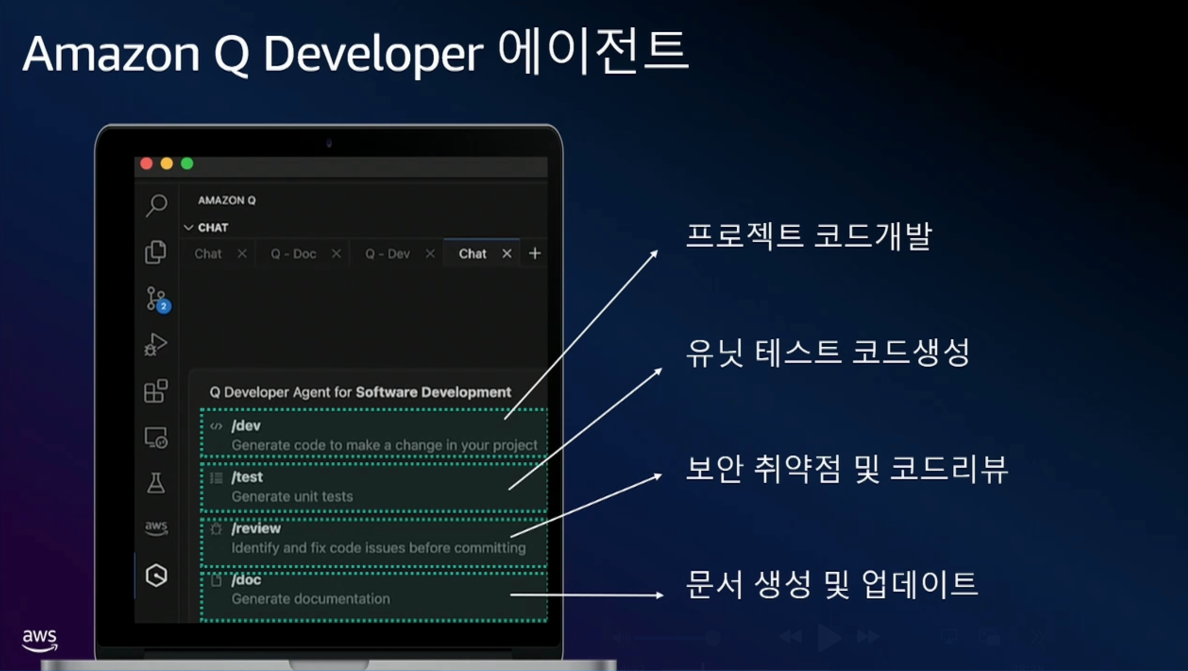The width and height of the screenshot is (1188, 671).
Task: Click the AMAZON Q panel title
Action: 227,201
